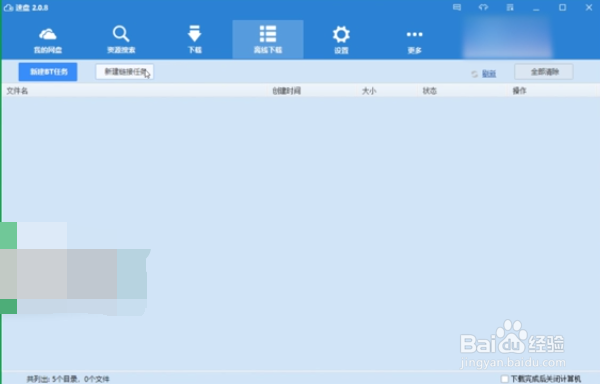Click the 状态 column header
This screenshot has width=600, height=384.
pyautogui.click(x=430, y=91)
